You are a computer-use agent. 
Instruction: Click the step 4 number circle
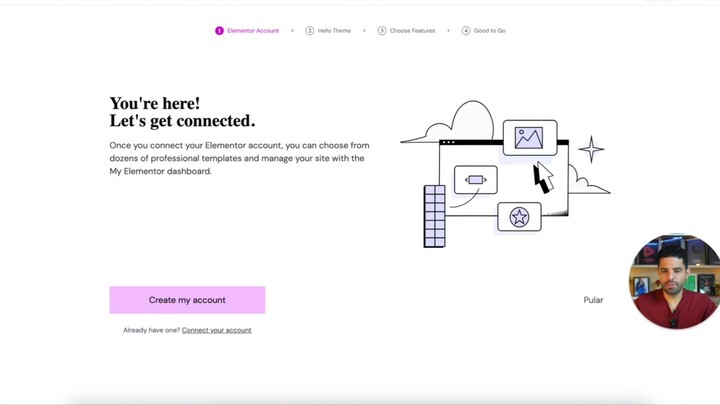click(466, 31)
